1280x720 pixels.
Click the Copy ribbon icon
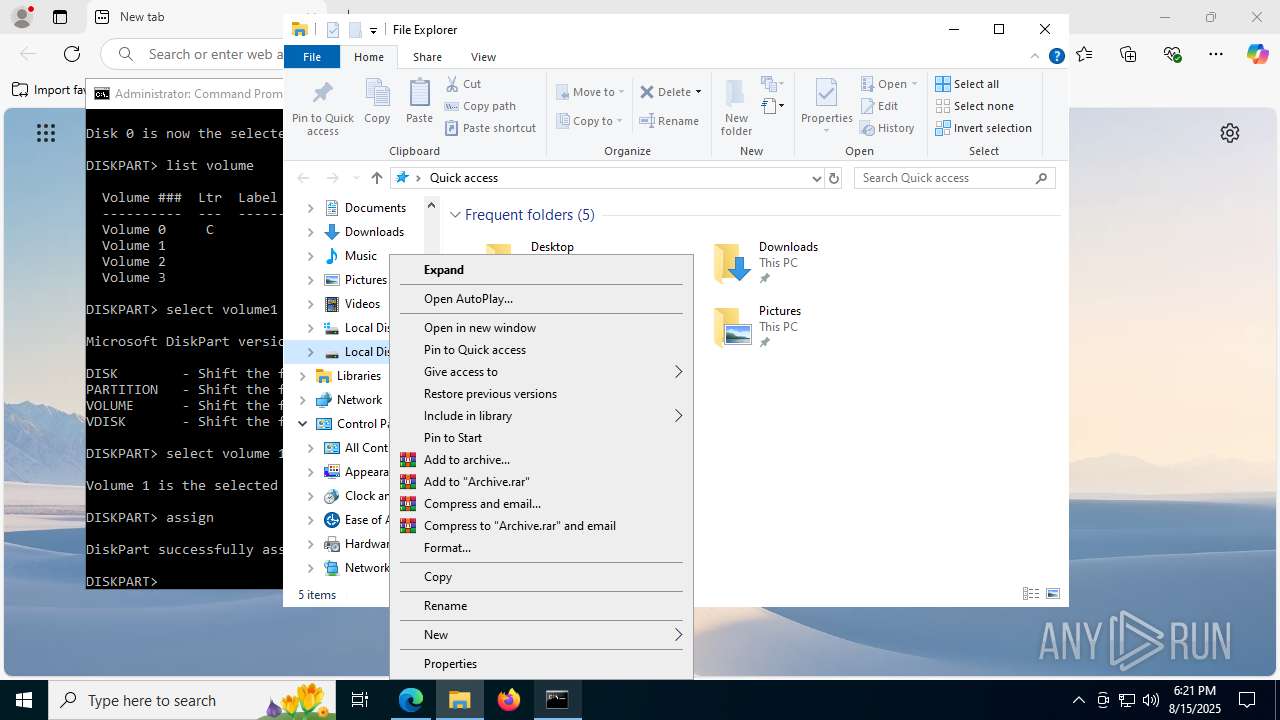(377, 102)
